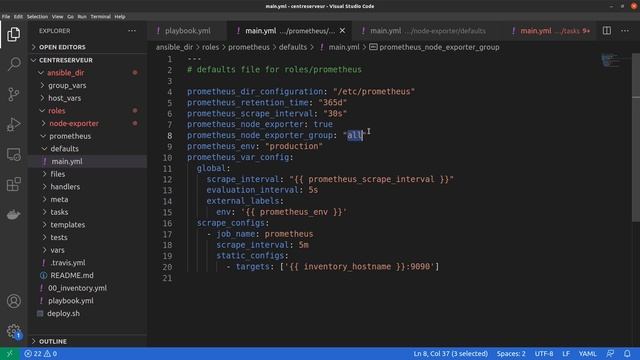Open the Search view icon
Screen dimensions: 640x360
[x=13, y=64]
